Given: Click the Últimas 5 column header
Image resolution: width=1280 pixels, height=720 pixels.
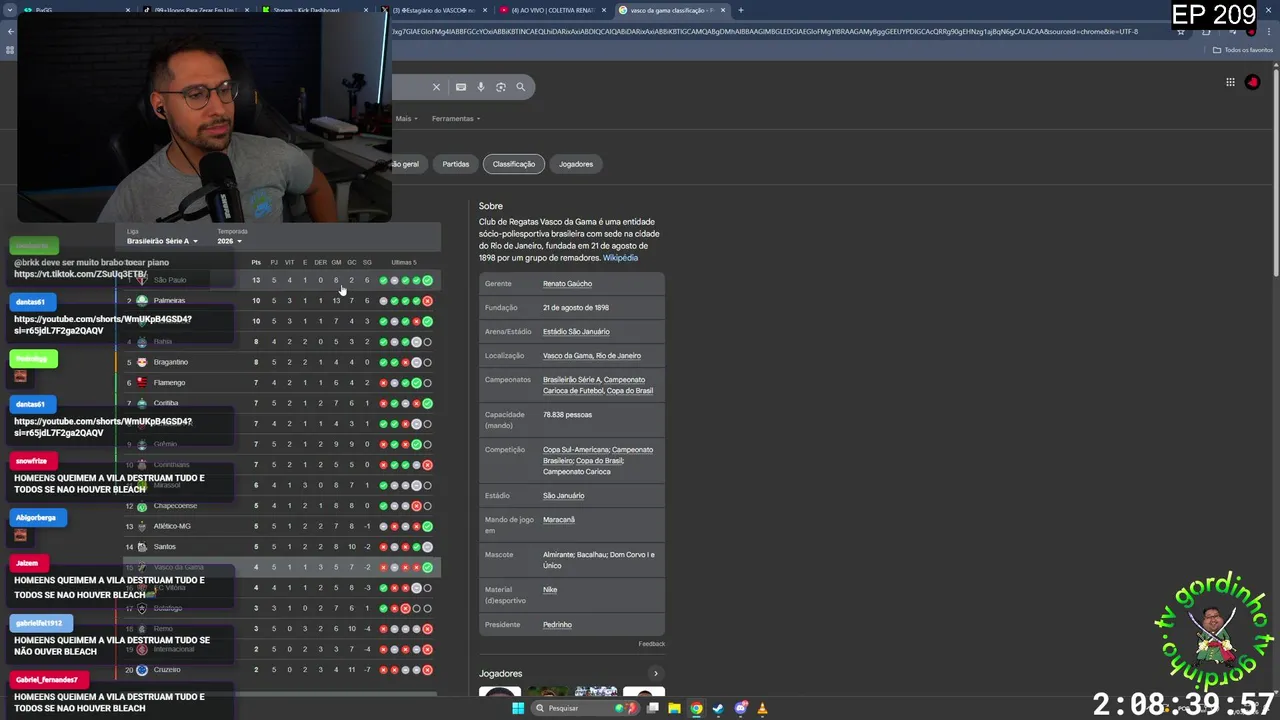Looking at the screenshot, I should point(404,262).
